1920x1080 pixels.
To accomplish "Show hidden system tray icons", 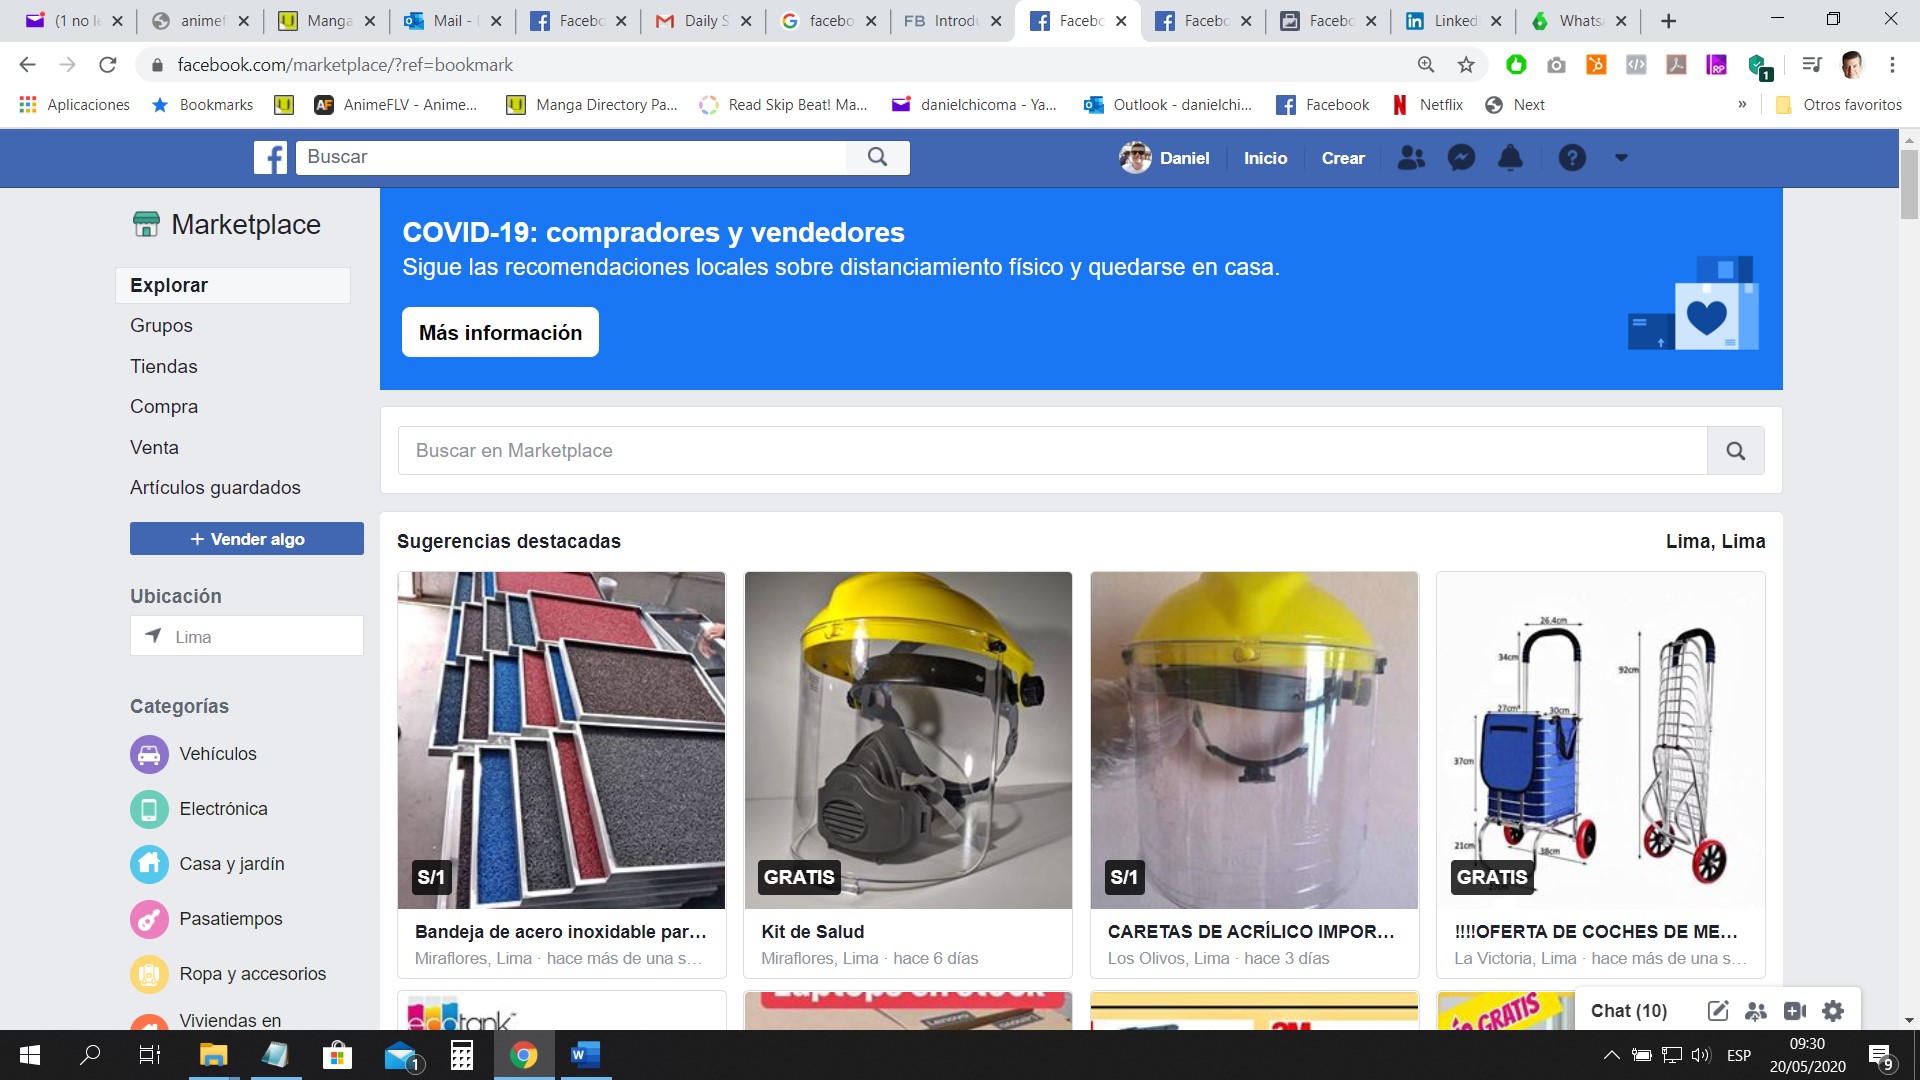I will click(1611, 1055).
